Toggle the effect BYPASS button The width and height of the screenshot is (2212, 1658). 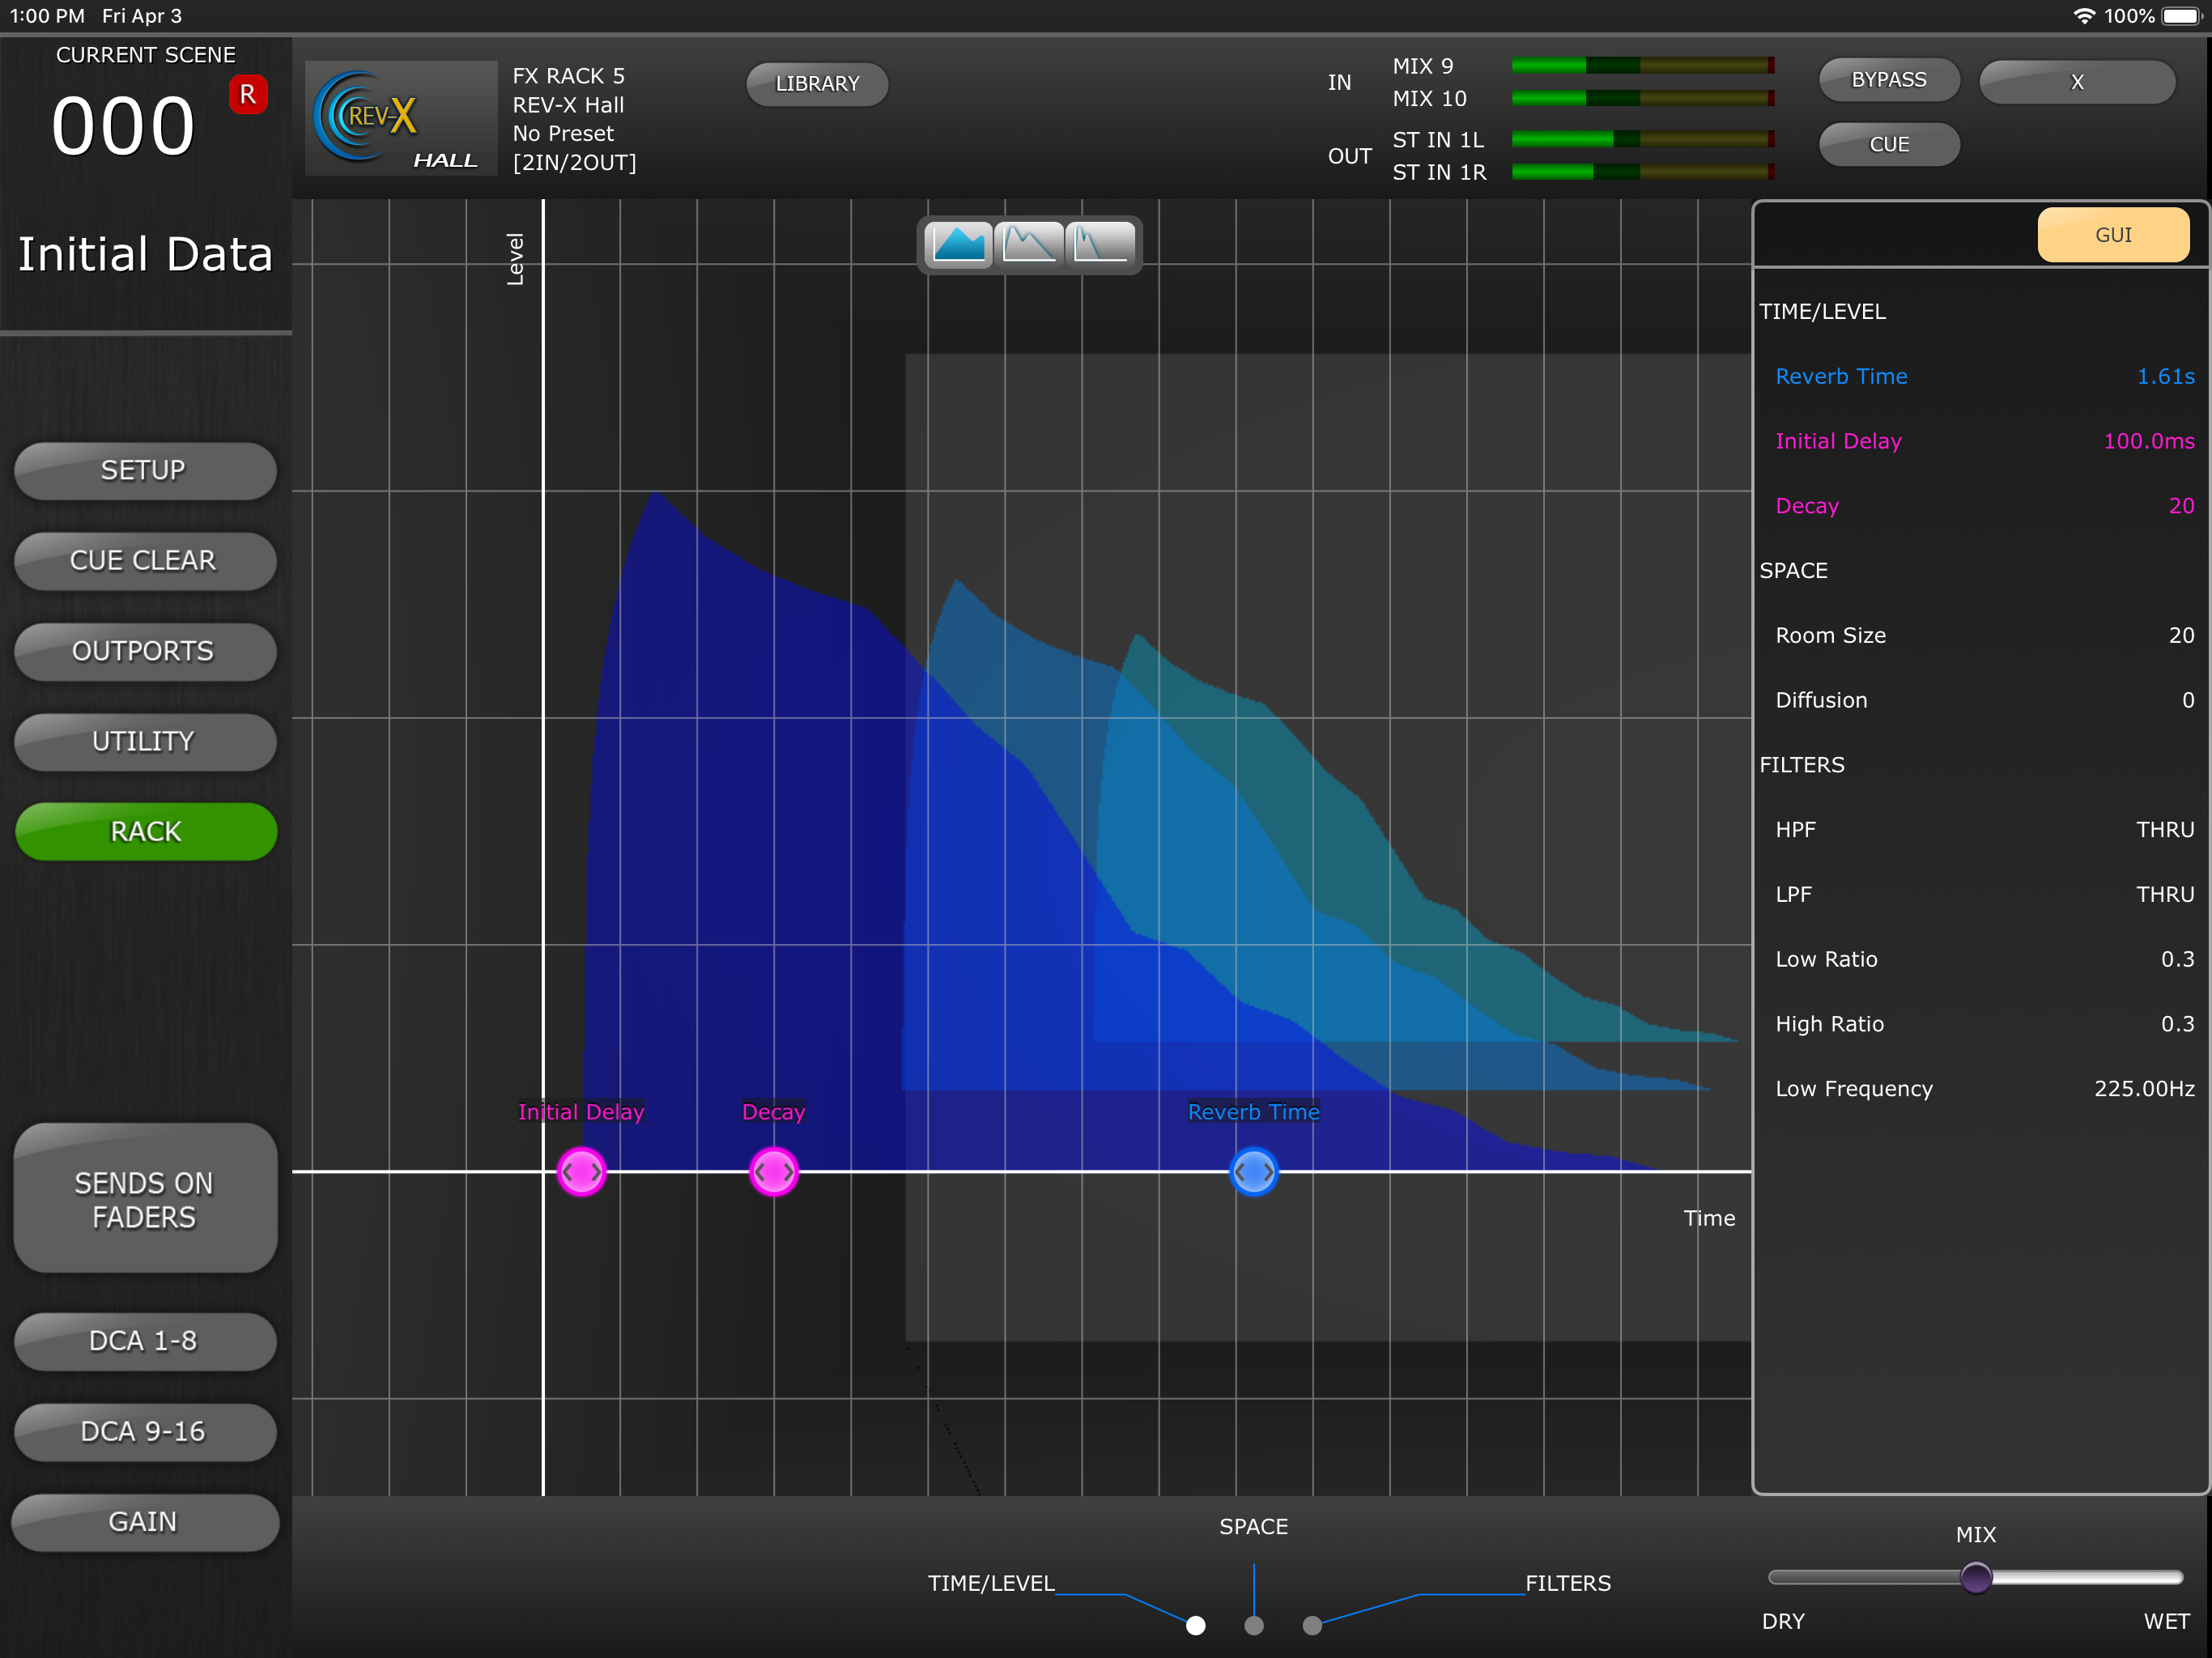[x=1888, y=80]
